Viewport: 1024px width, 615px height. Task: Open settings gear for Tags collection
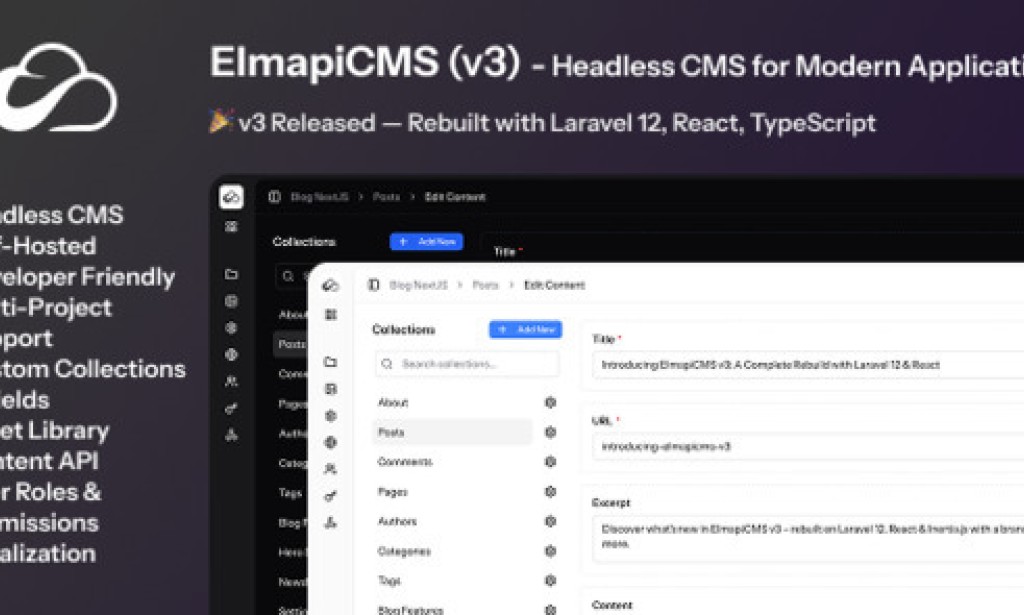point(551,580)
